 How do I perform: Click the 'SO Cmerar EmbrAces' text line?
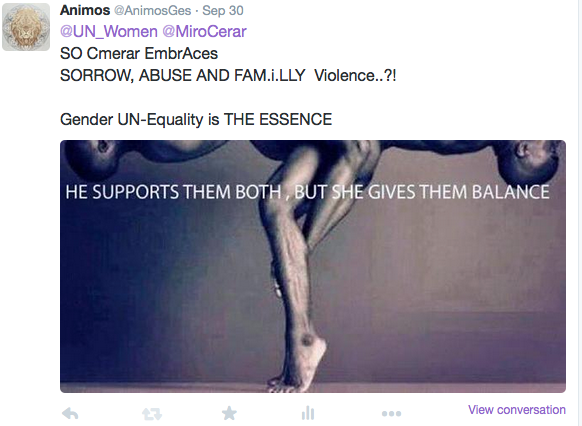pos(139,53)
